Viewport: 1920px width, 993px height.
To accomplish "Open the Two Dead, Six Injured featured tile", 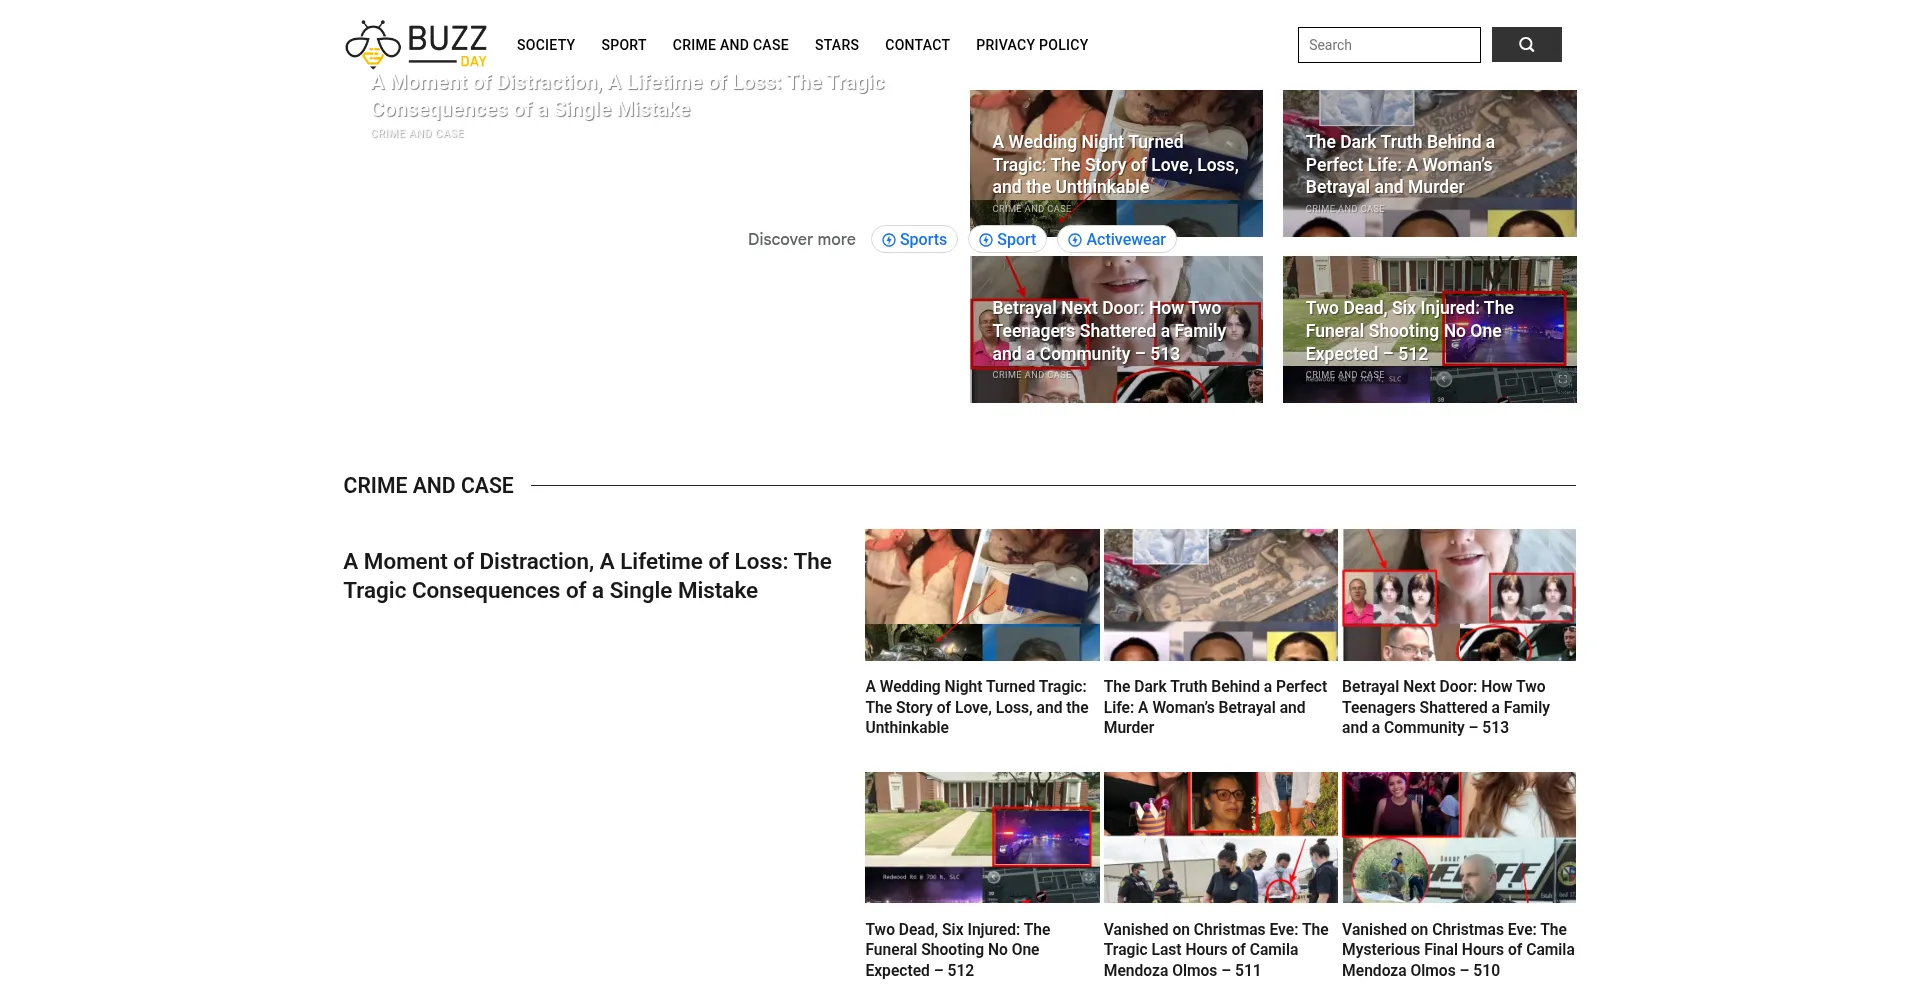I will click(x=1428, y=331).
